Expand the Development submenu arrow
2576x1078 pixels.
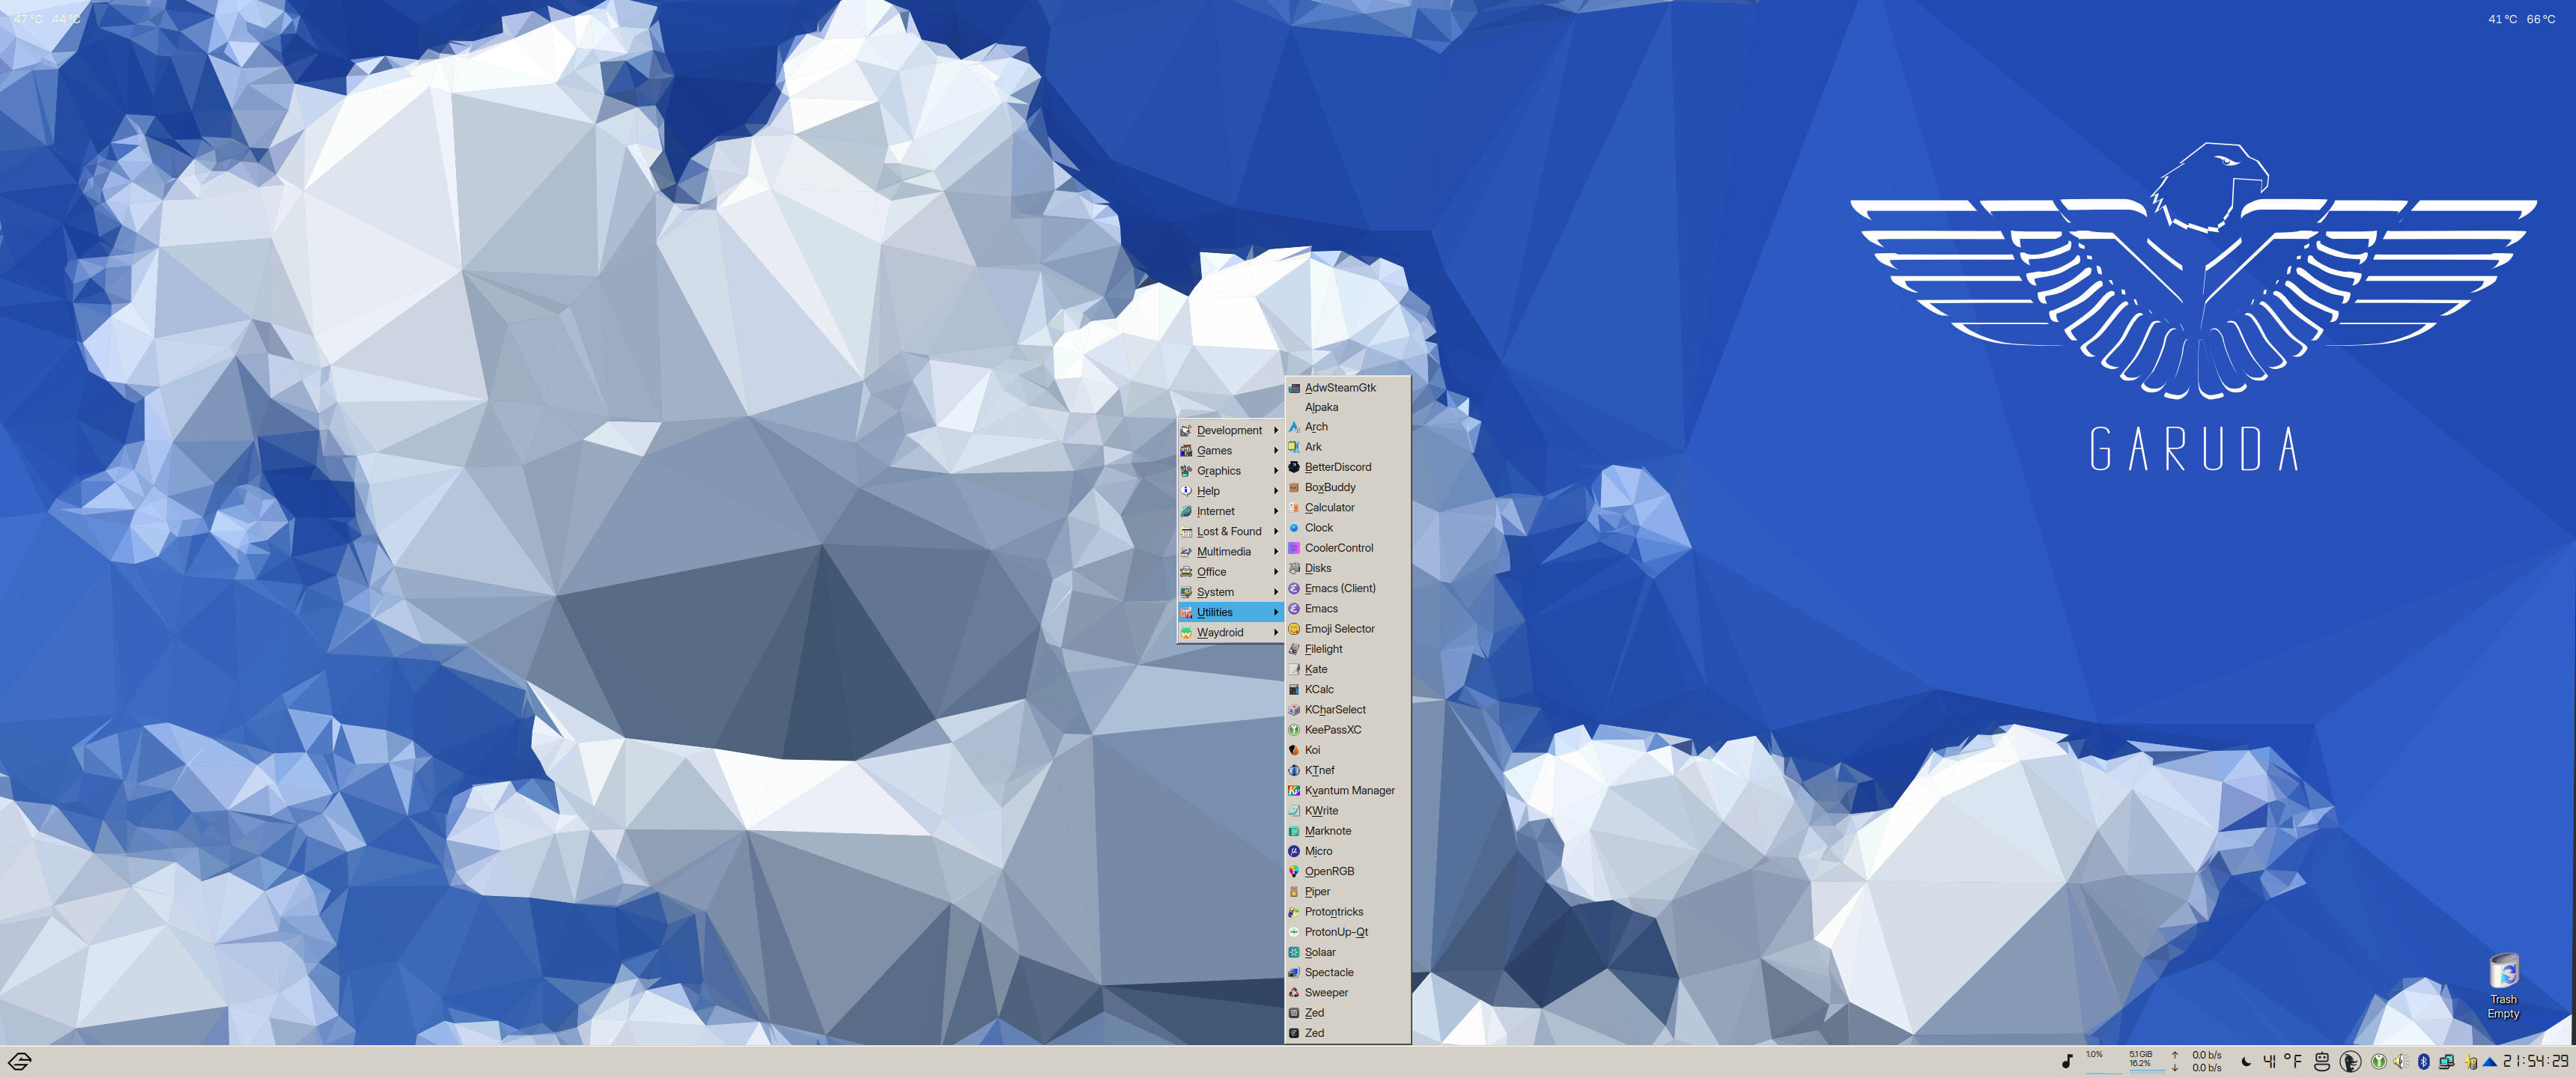click(1276, 431)
